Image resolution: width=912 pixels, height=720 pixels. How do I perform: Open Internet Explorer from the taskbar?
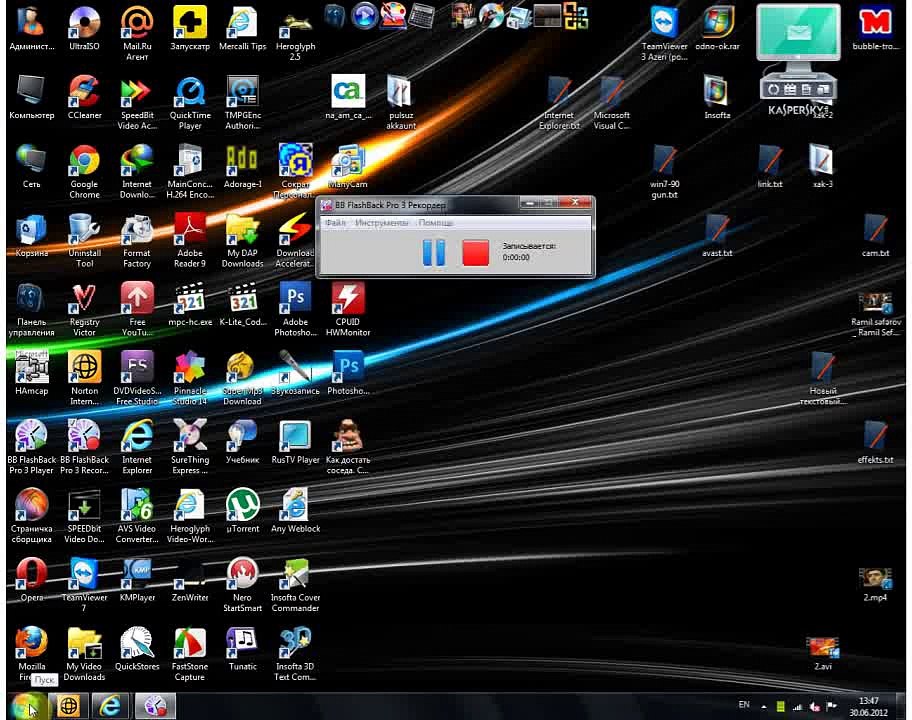coord(109,706)
